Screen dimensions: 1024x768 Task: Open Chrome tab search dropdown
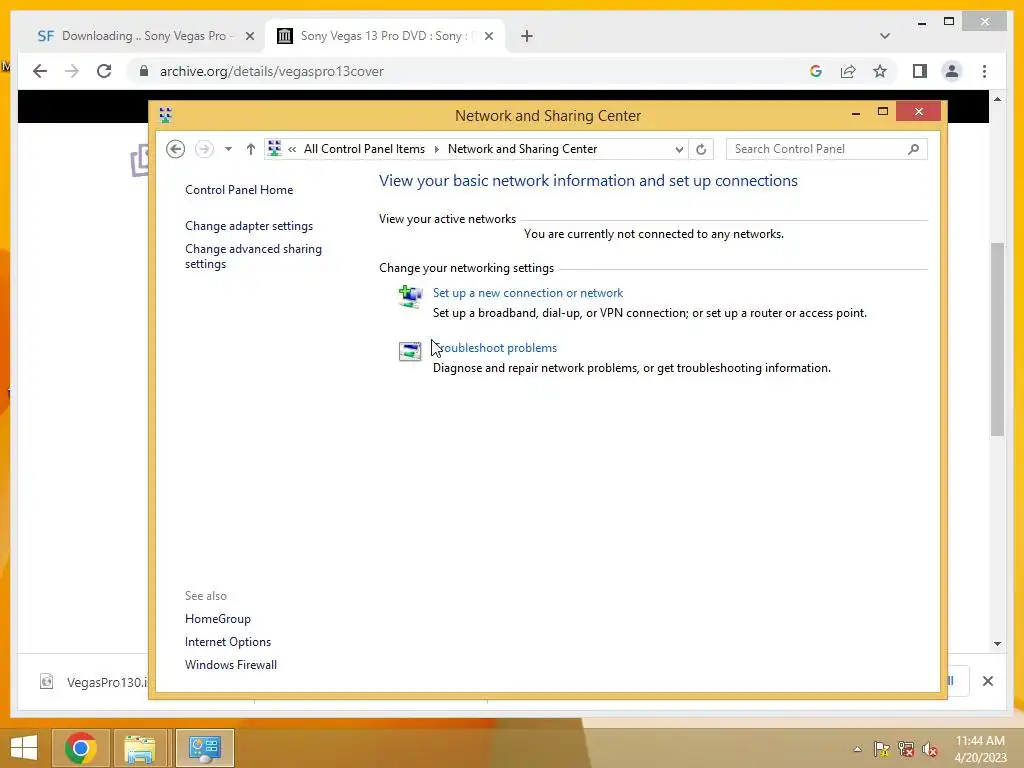tap(885, 36)
